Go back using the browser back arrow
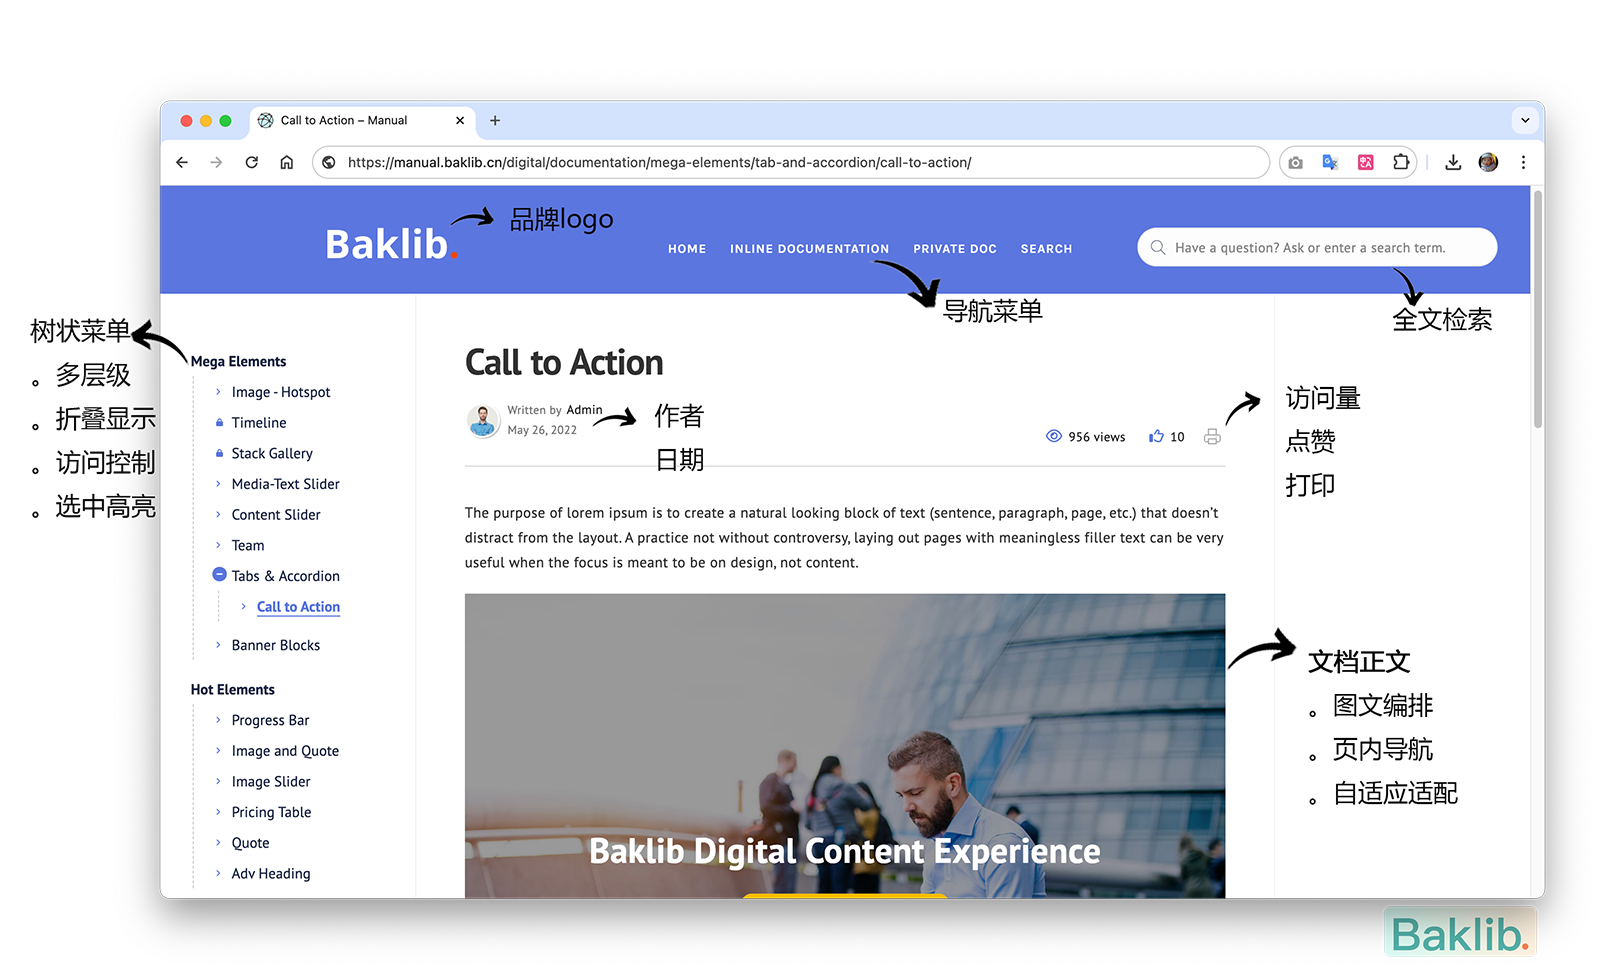Image resolution: width=1600 pixels, height=971 pixels. 182,162
